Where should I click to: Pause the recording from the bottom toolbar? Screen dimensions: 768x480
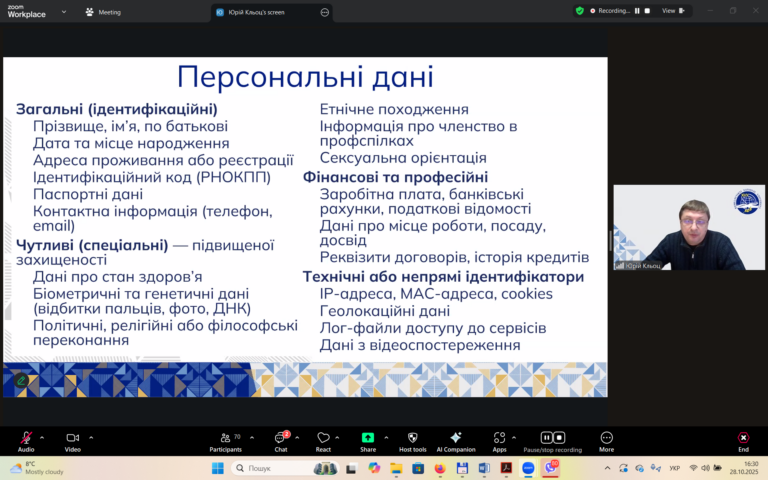pos(546,438)
